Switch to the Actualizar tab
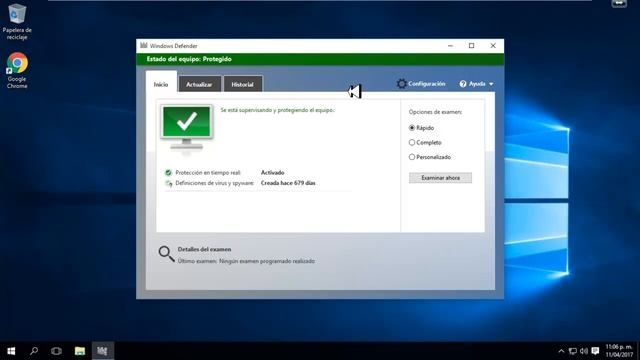 pos(200,84)
